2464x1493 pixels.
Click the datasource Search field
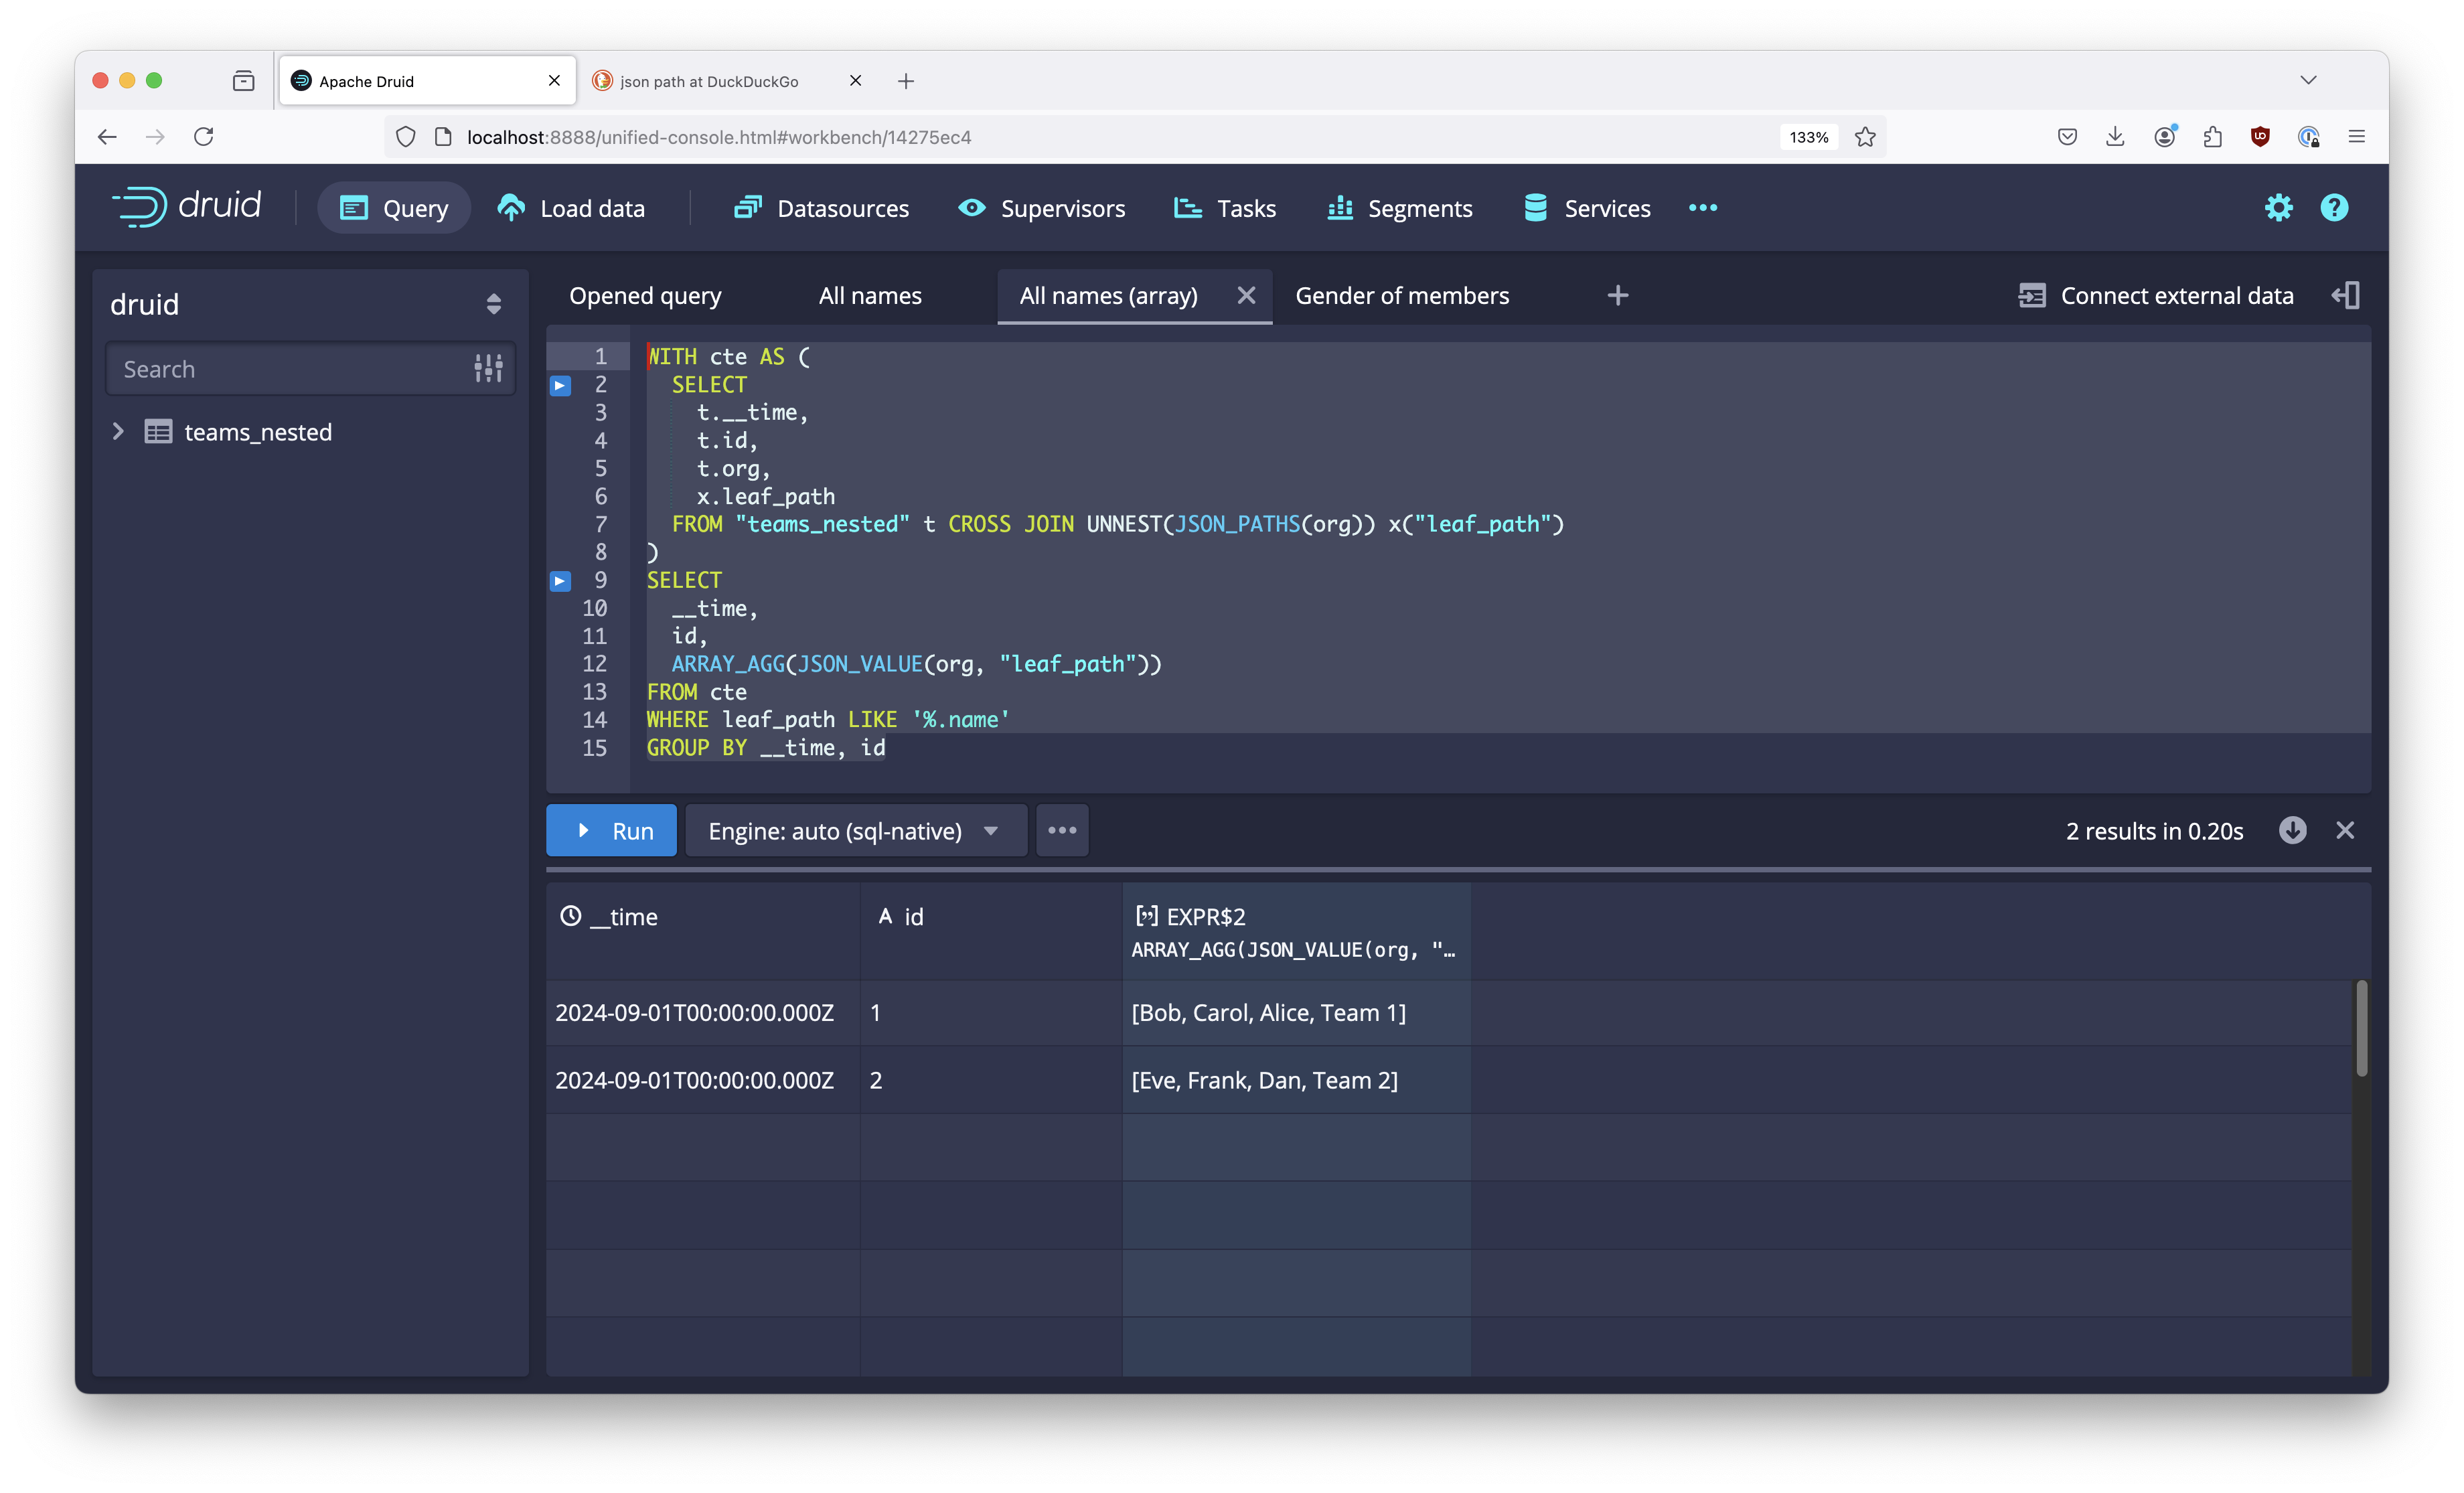(x=290, y=368)
